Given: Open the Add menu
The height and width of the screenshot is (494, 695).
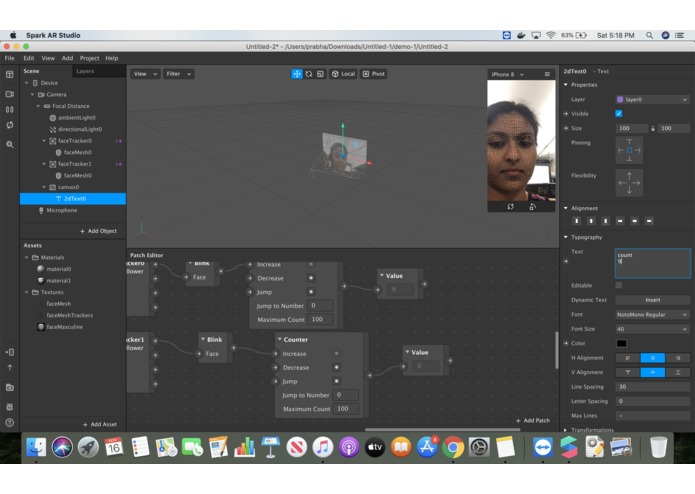Looking at the screenshot, I should pyautogui.click(x=67, y=58).
